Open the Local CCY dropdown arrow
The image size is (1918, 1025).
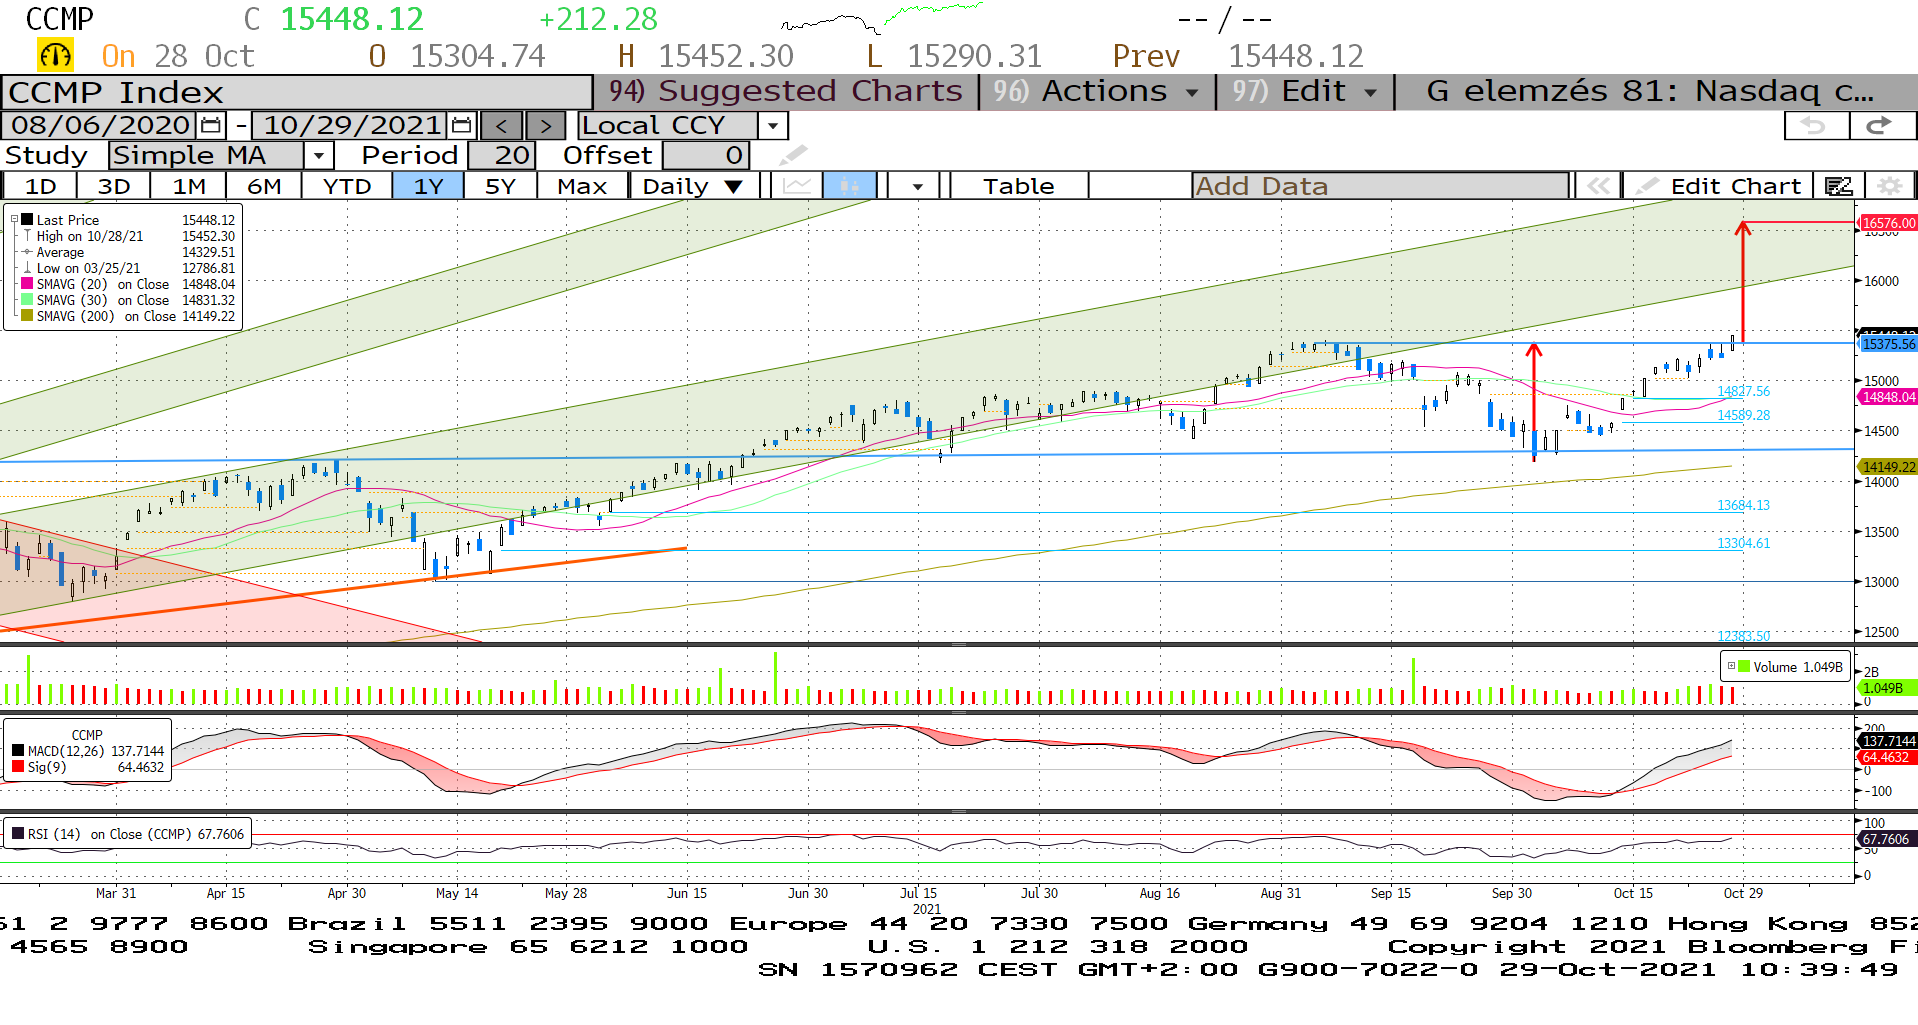(x=773, y=125)
